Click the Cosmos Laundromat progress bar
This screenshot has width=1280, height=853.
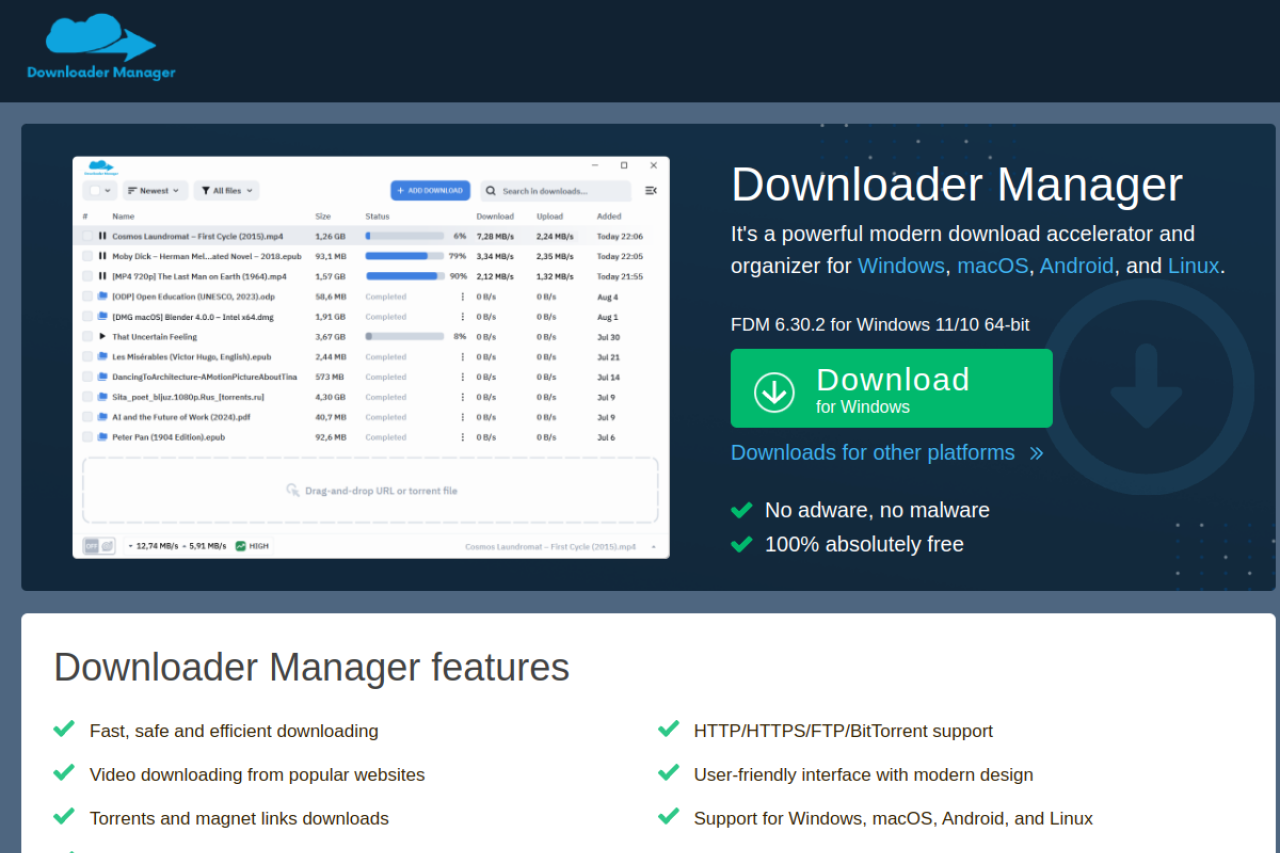coord(405,236)
